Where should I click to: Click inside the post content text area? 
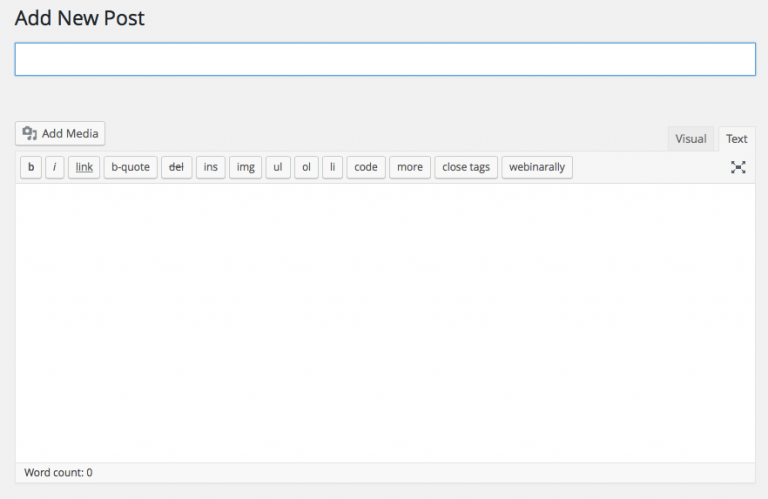[x=385, y=320]
